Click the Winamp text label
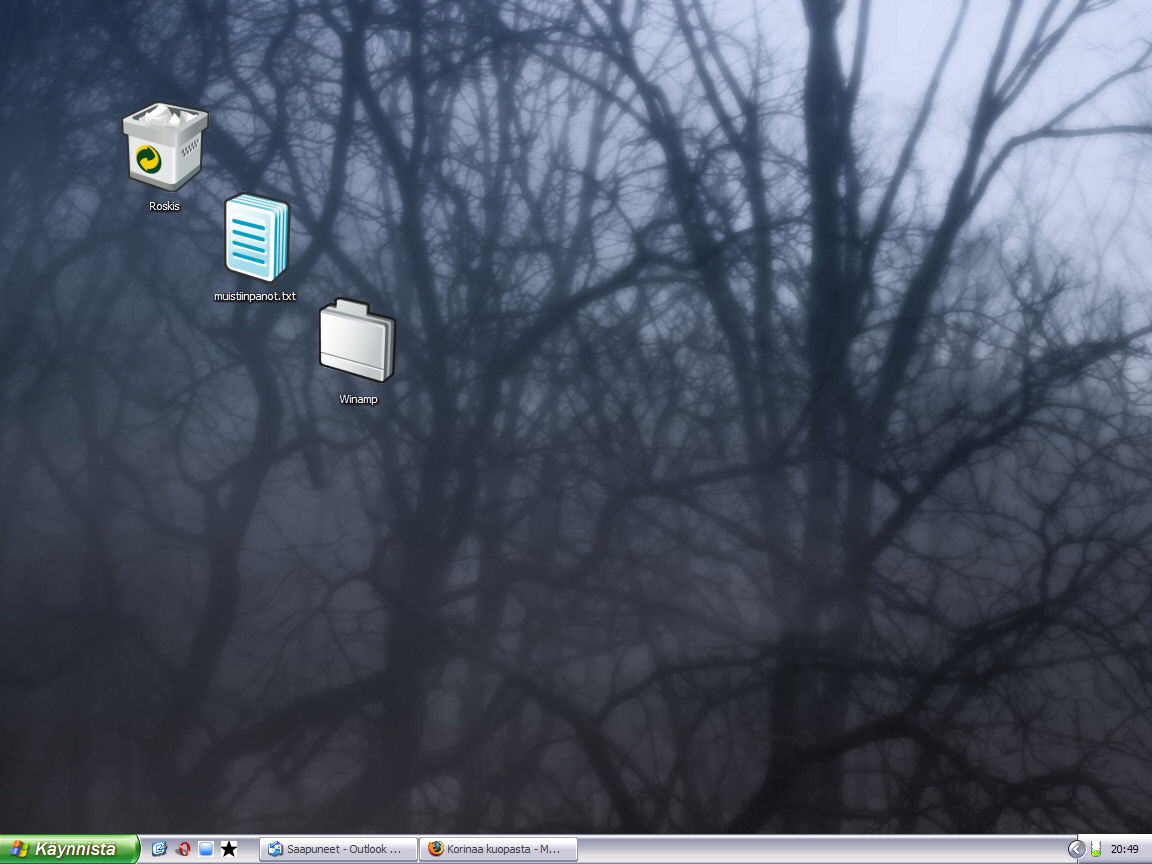 pos(358,399)
